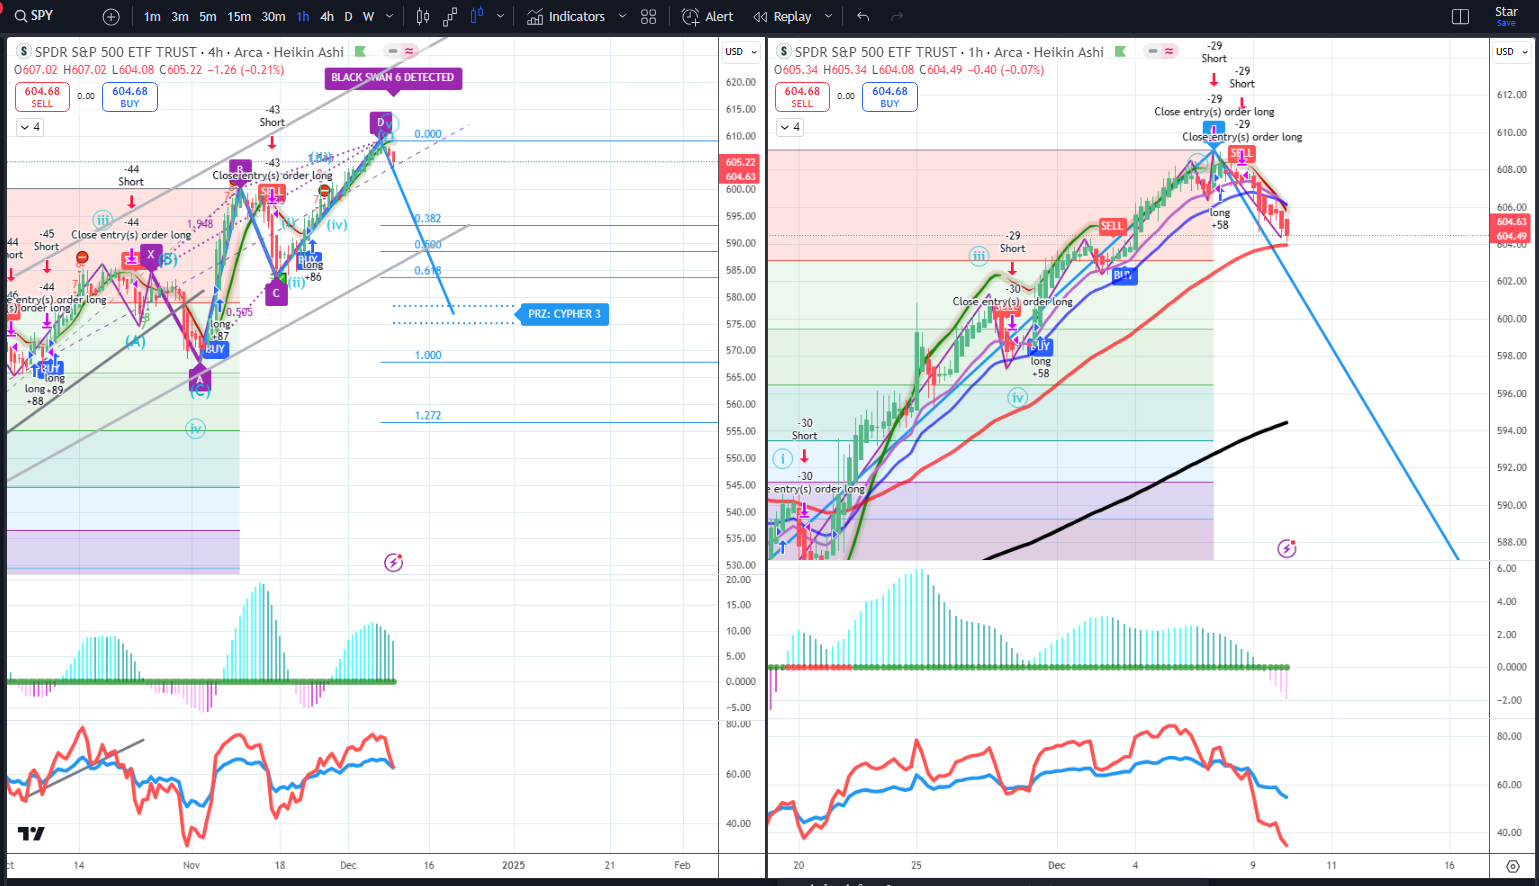Open the indicator templates grid icon
Viewport: 1539px width, 886px height.
coord(649,17)
